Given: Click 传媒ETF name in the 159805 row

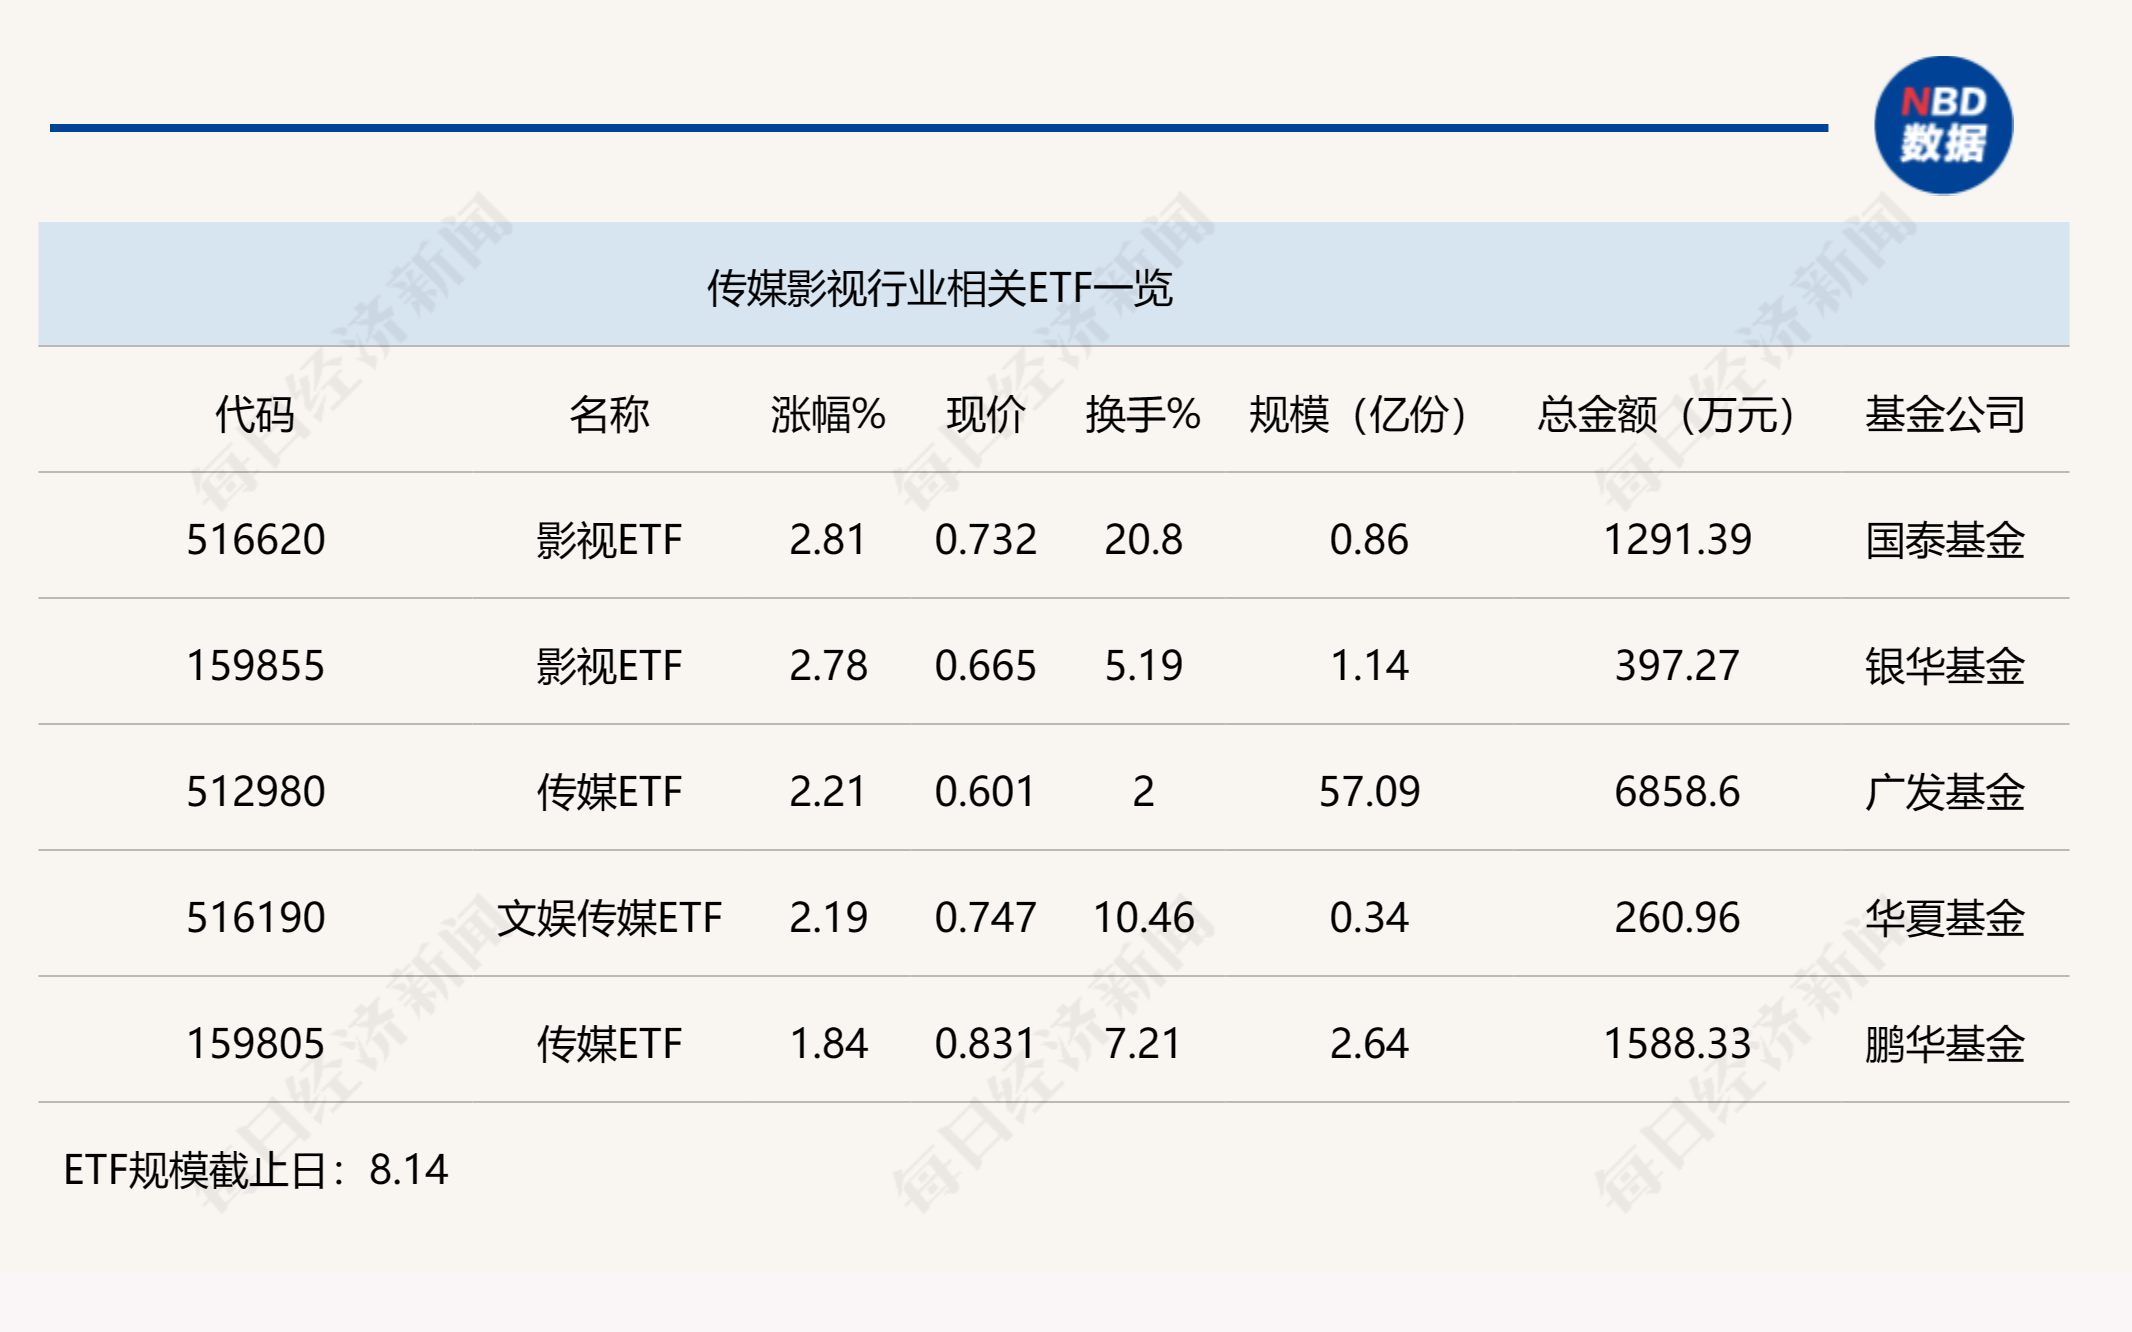Looking at the screenshot, I should click(x=609, y=1044).
